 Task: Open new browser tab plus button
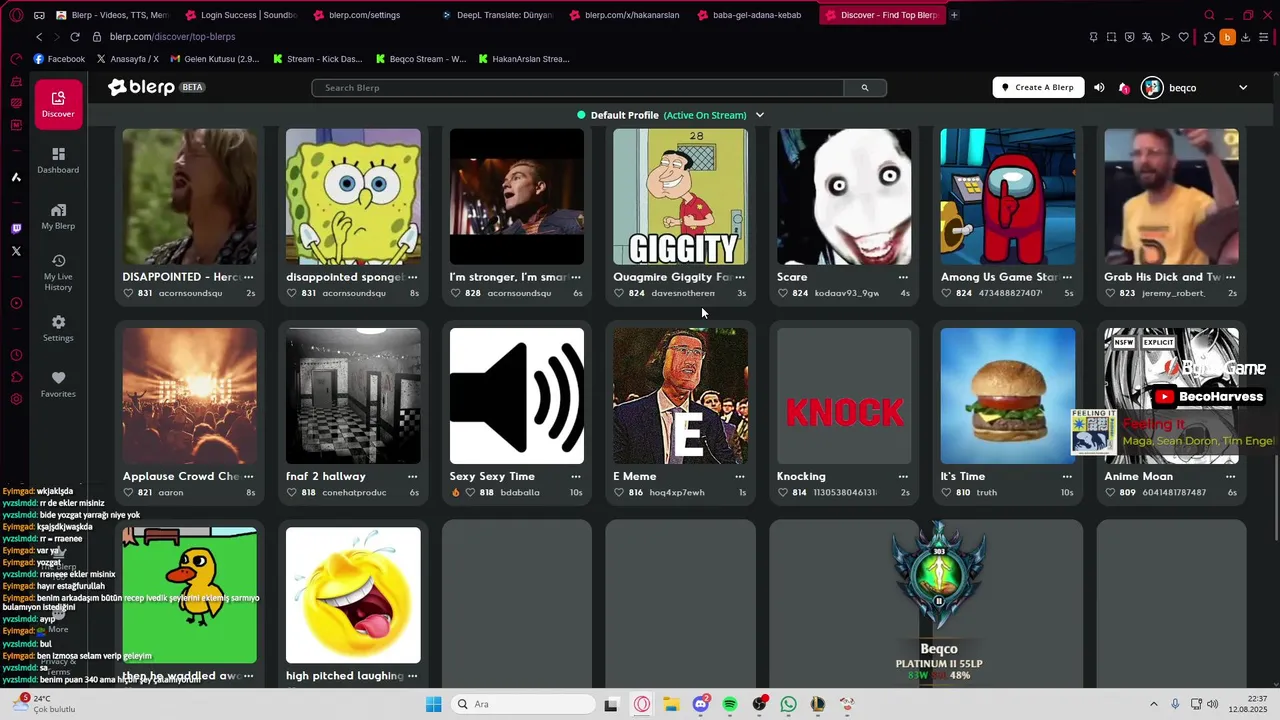(954, 15)
